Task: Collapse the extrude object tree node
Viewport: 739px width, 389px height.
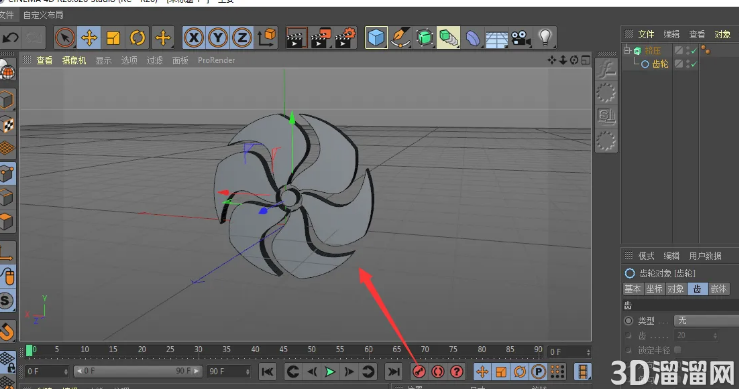Action: coord(627,50)
